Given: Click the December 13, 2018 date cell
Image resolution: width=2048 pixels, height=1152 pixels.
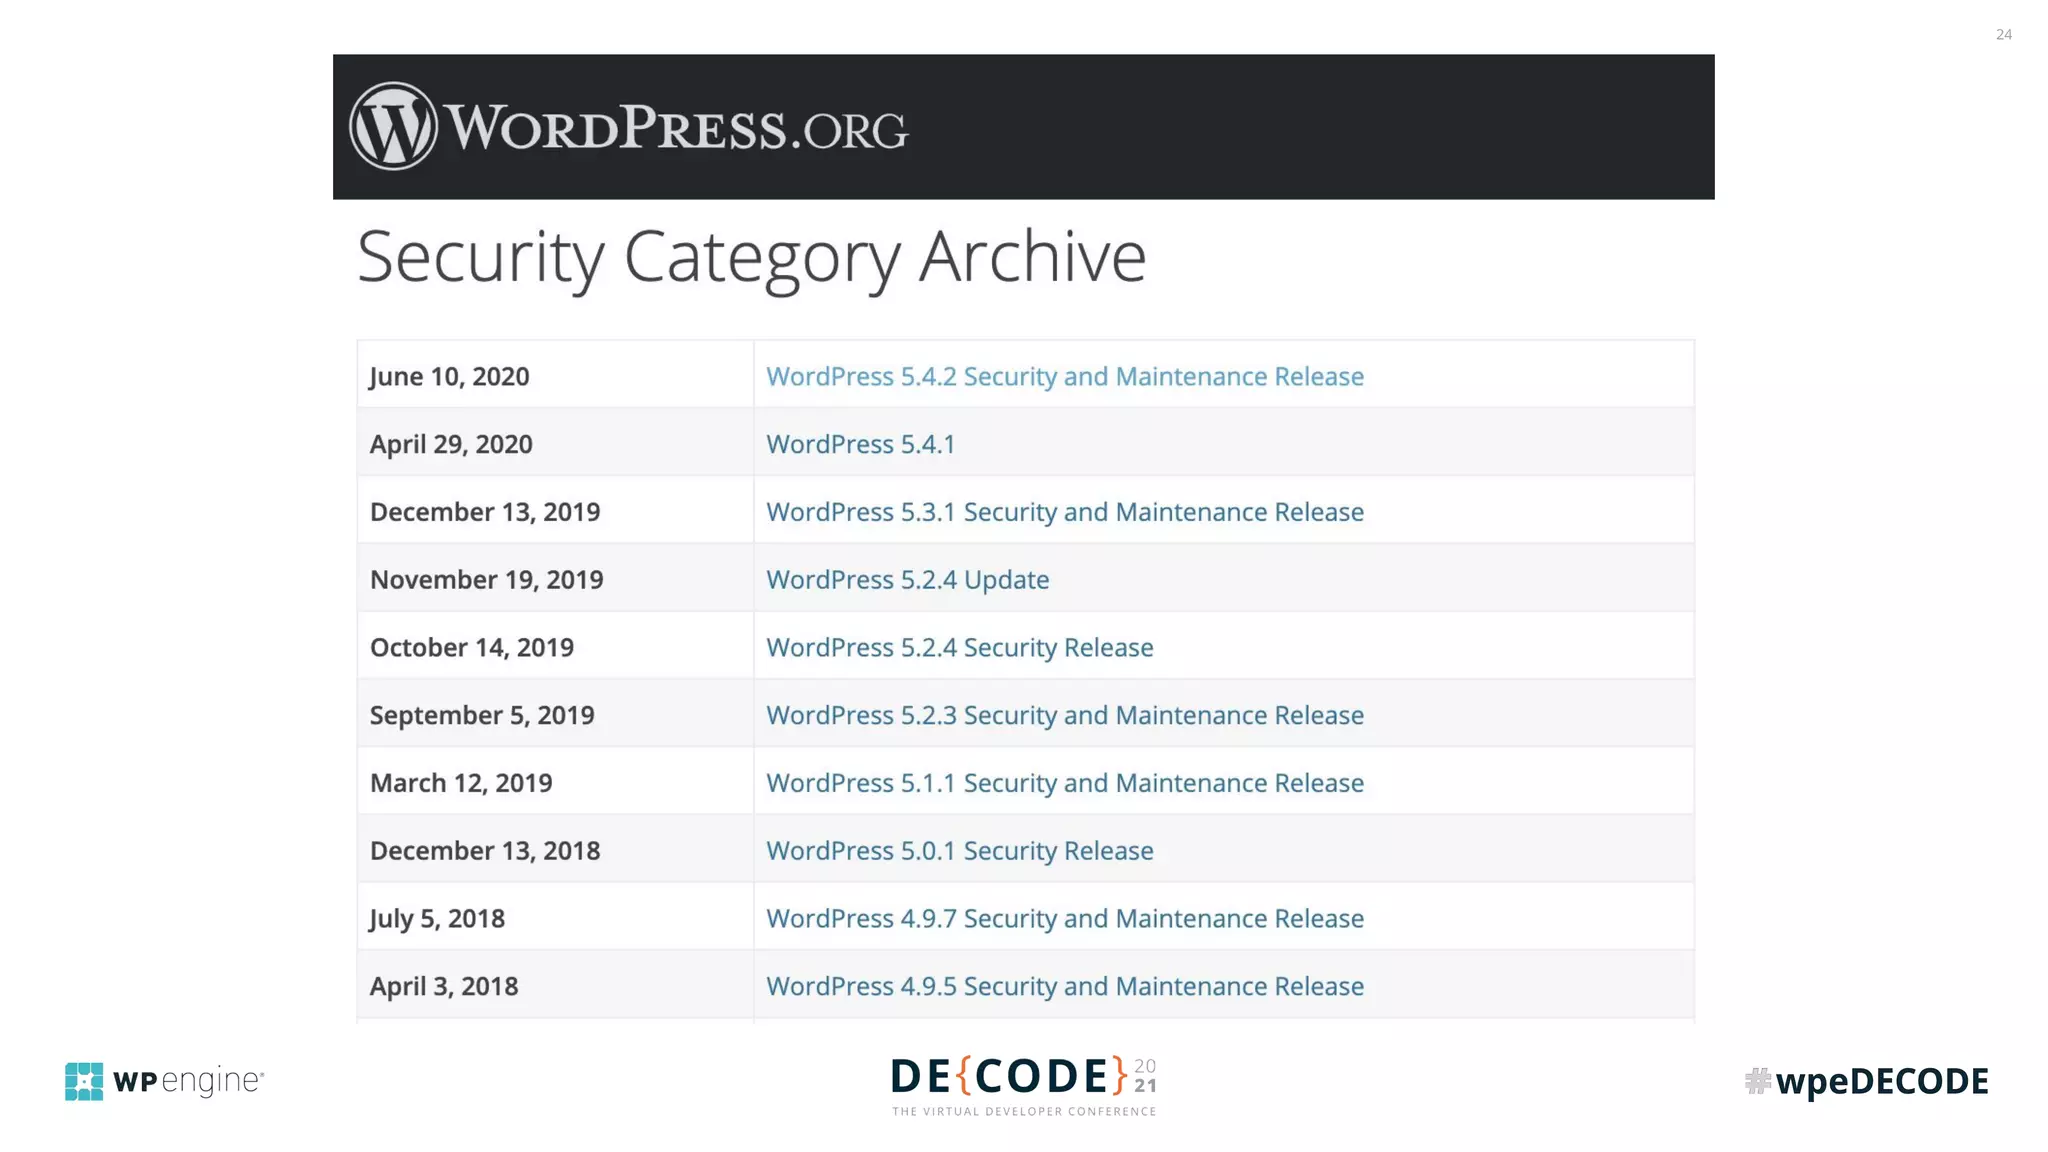Looking at the screenshot, I should click(x=485, y=851).
